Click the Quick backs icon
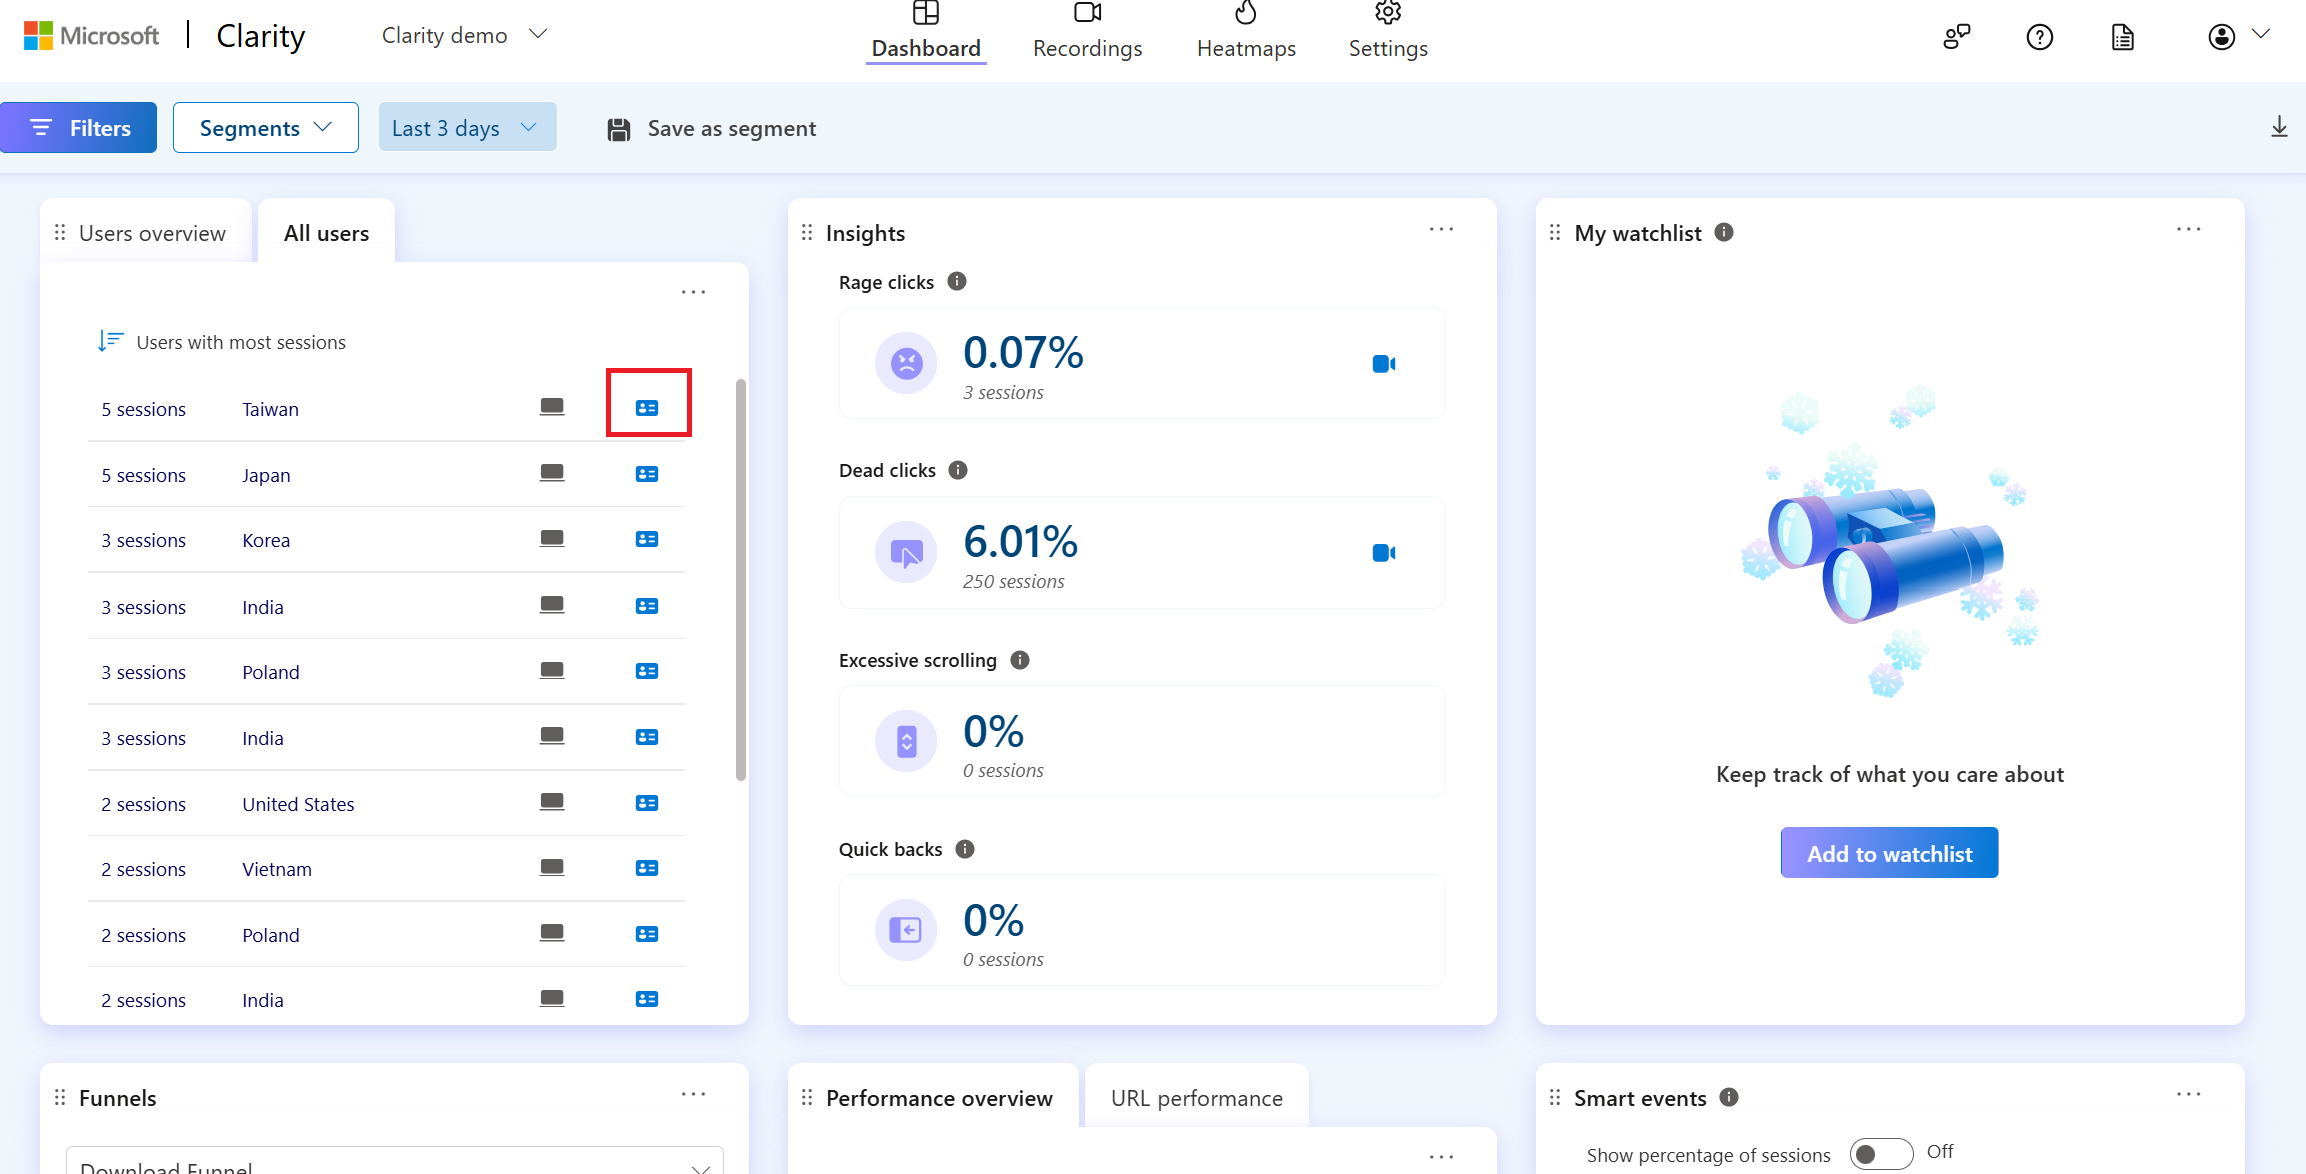The height and width of the screenshot is (1174, 2306). click(x=906, y=930)
